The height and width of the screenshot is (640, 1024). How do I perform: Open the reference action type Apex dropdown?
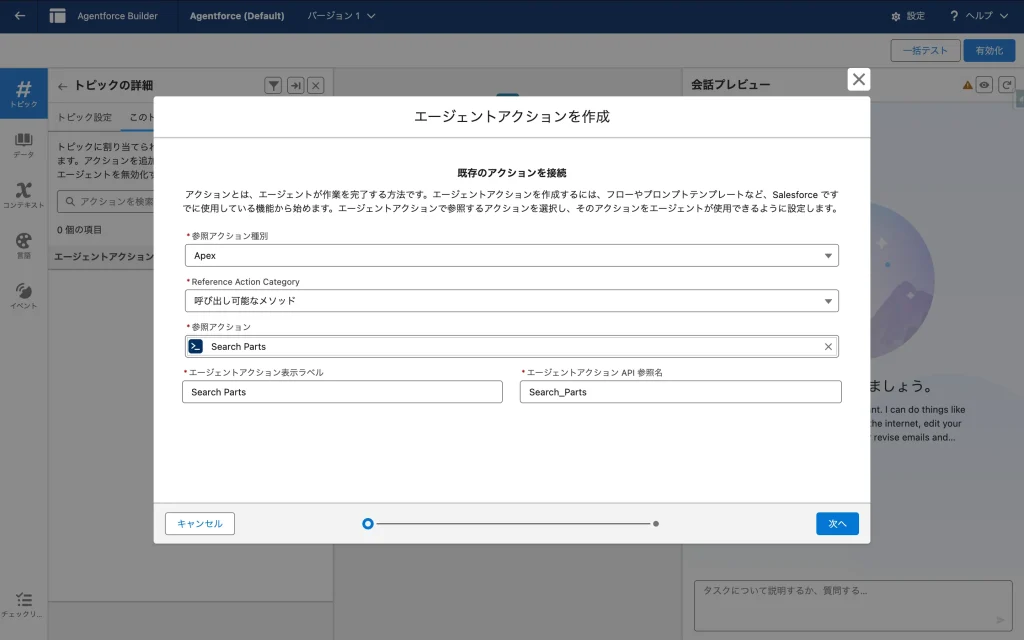click(x=511, y=256)
